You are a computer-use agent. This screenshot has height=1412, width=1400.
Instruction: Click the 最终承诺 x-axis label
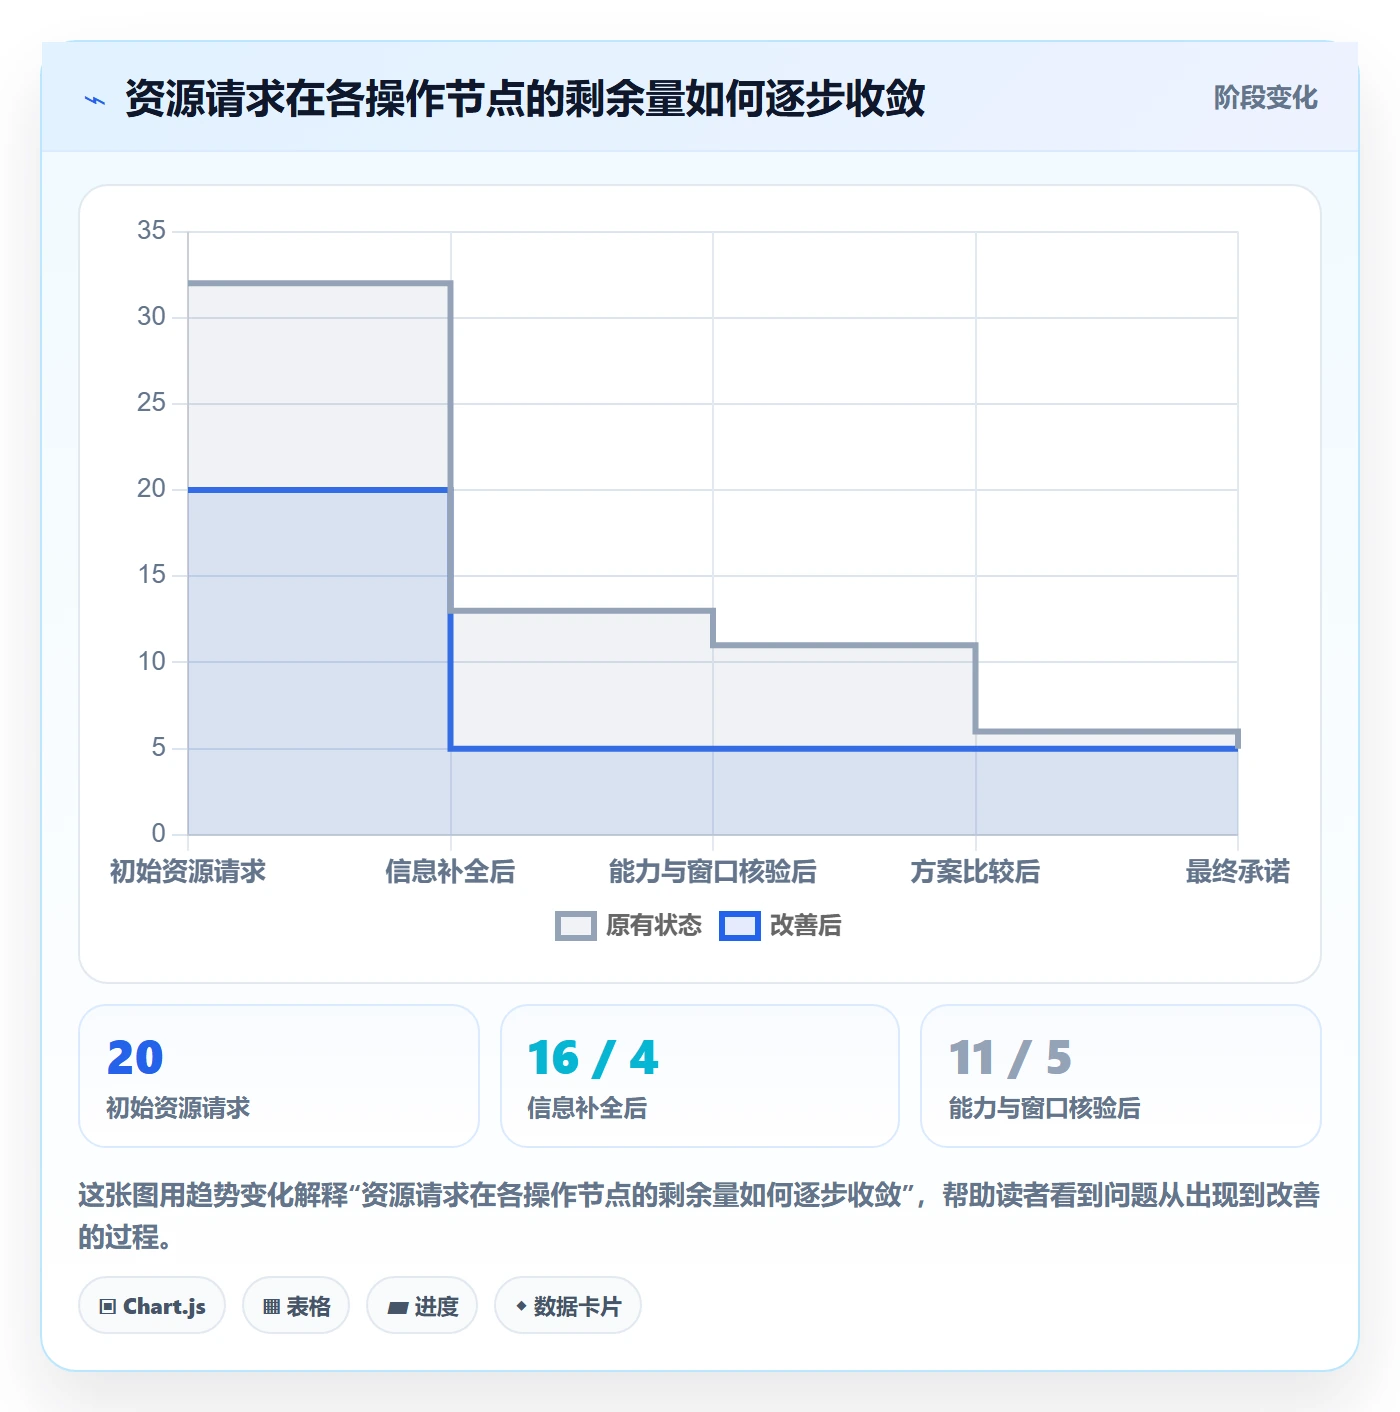tap(1238, 872)
